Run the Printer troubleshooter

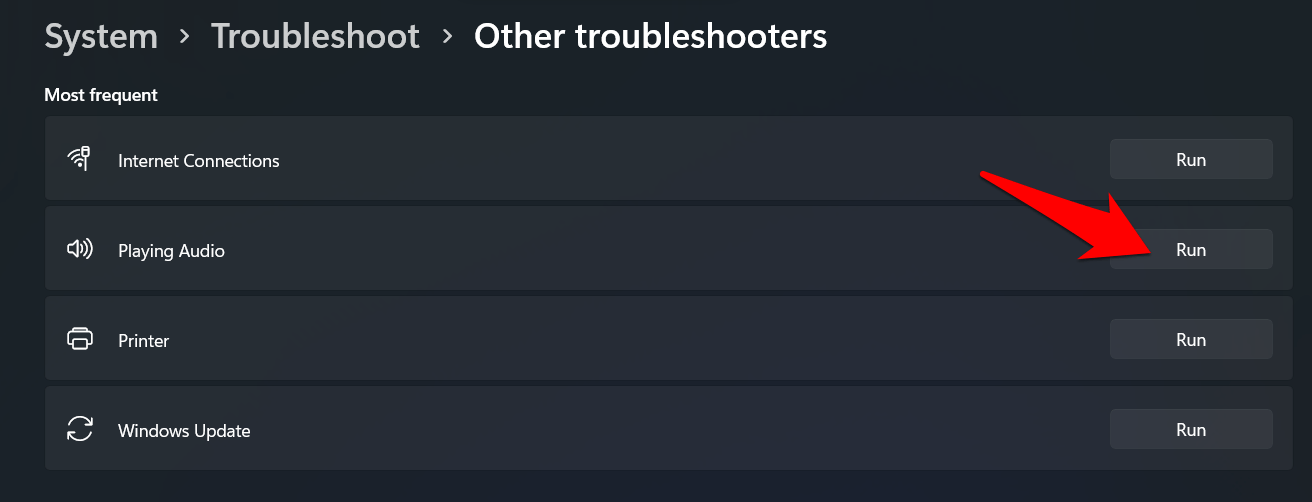(1190, 339)
